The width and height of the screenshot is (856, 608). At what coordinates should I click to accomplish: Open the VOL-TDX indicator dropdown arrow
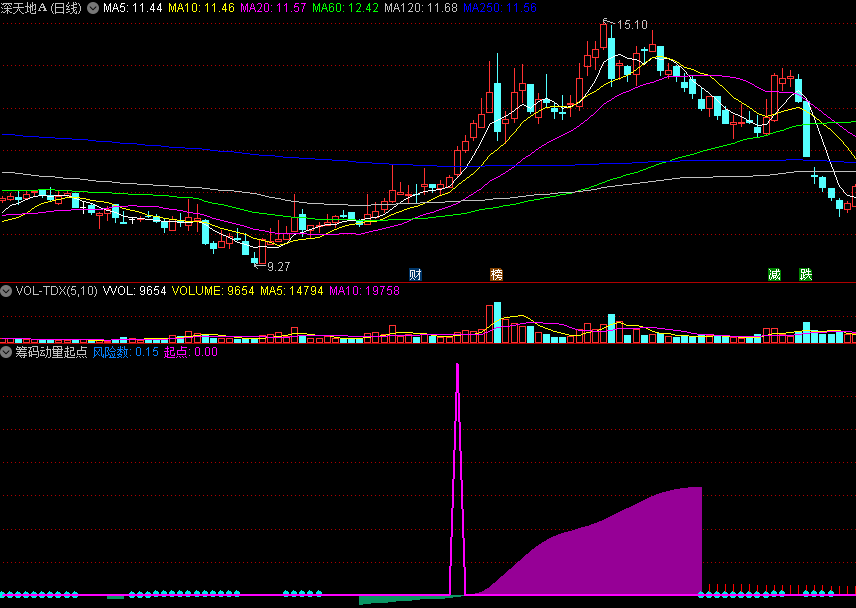[7, 291]
